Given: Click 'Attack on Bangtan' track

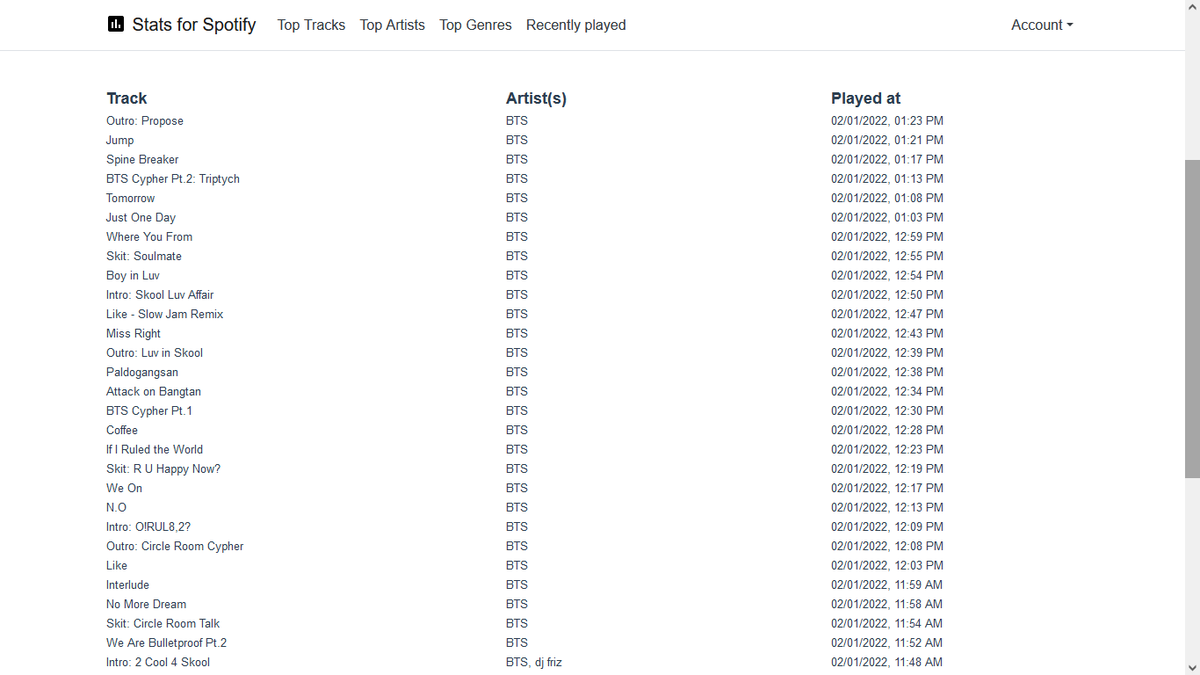Looking at the screenshot, I should click(x=154, y=391).
